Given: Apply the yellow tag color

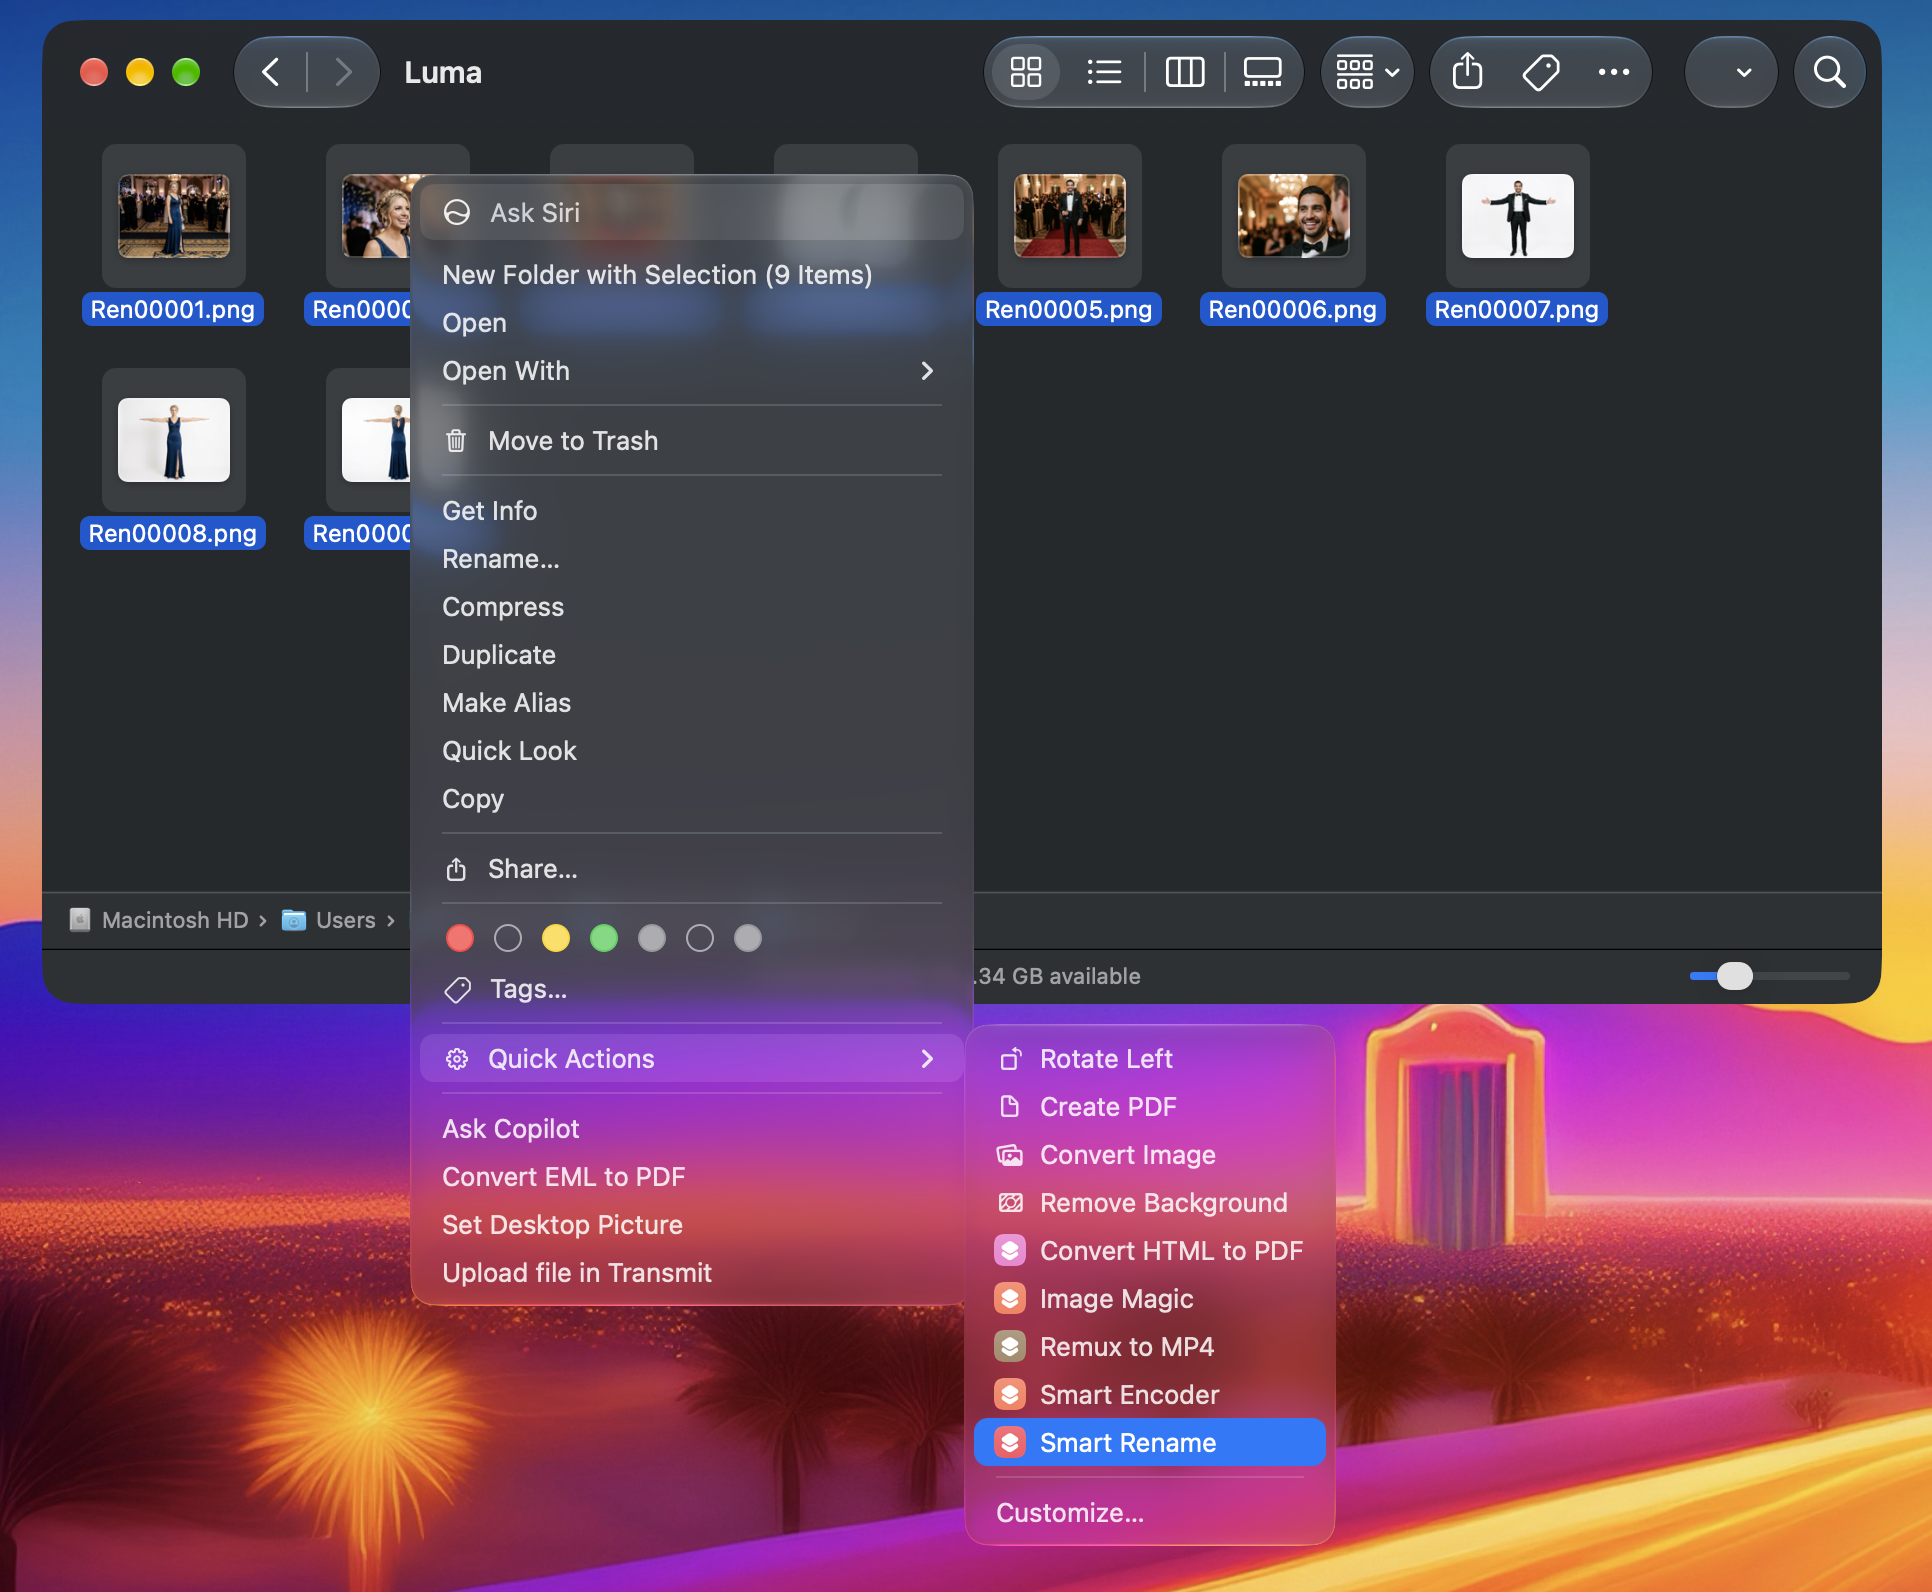Looking at the screenshot, I should (556, 938).
